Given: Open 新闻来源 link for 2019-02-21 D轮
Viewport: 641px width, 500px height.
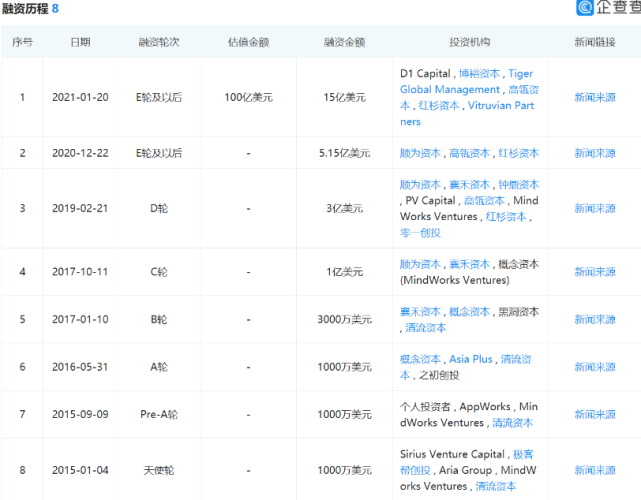Looking at the screenshot, I should [595, 209].
